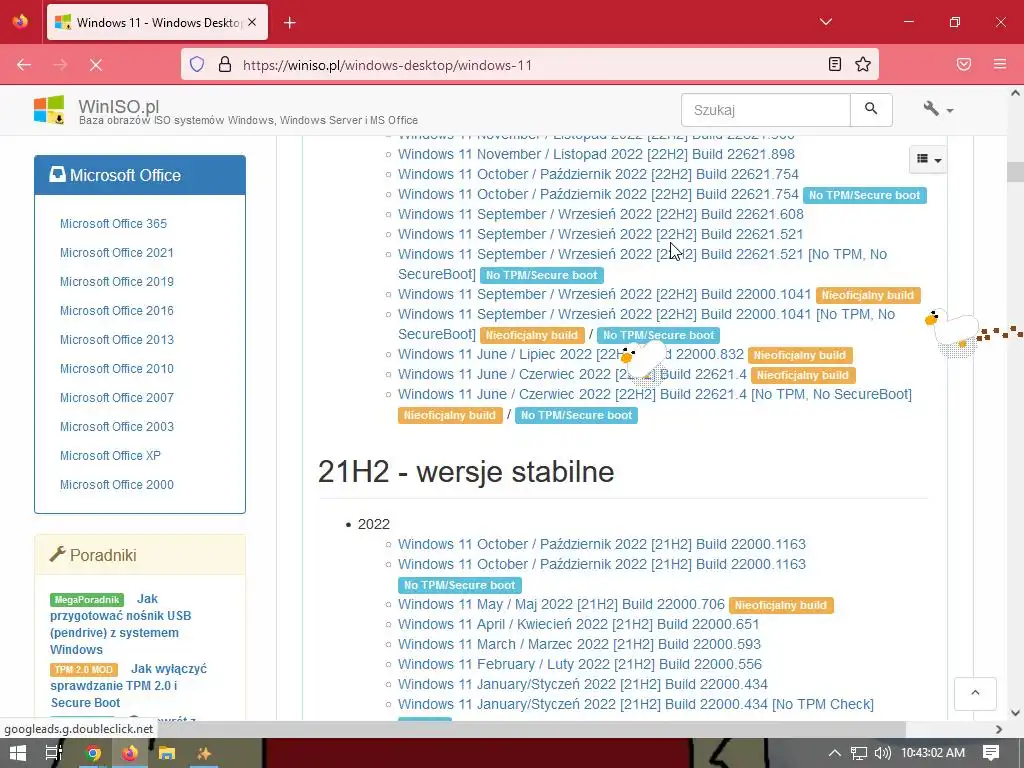Viewport: 1024px width, 768px height.
Task: Open February / Luty 2022 Build 22000.556 link
Action: tap(580, 664)
